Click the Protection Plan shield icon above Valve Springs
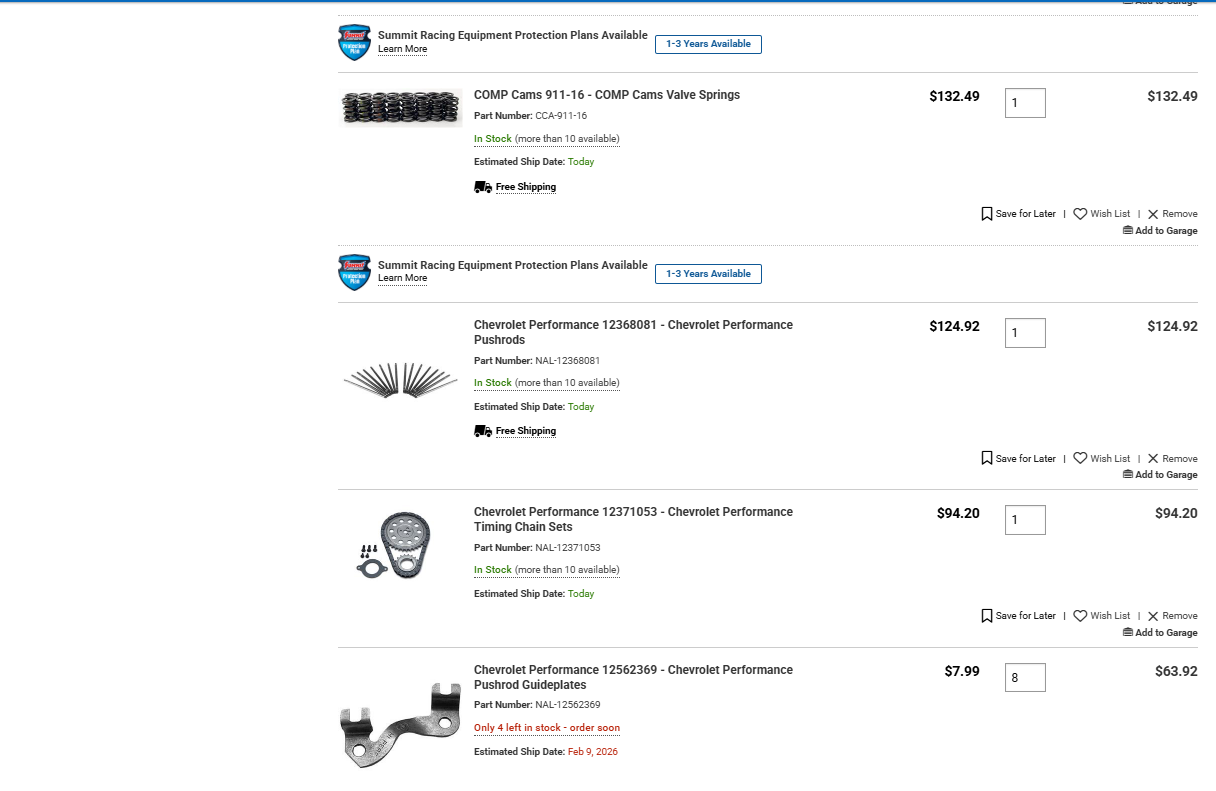 click(x=354, y=43)
